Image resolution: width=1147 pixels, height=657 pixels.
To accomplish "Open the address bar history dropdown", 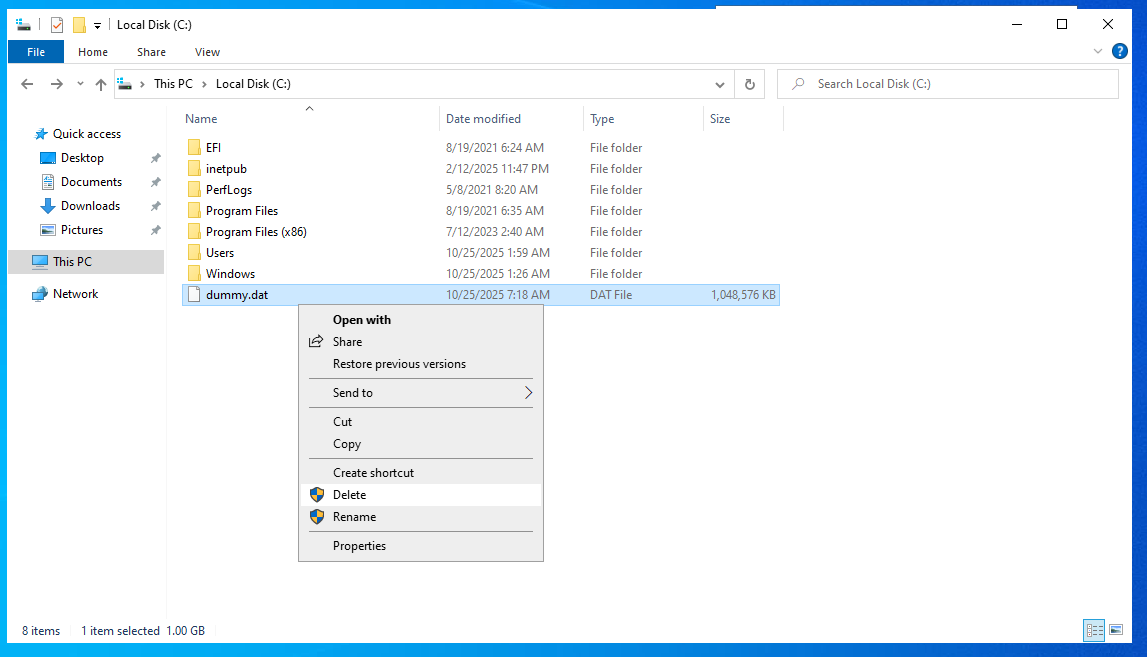I will pos(720,84).
